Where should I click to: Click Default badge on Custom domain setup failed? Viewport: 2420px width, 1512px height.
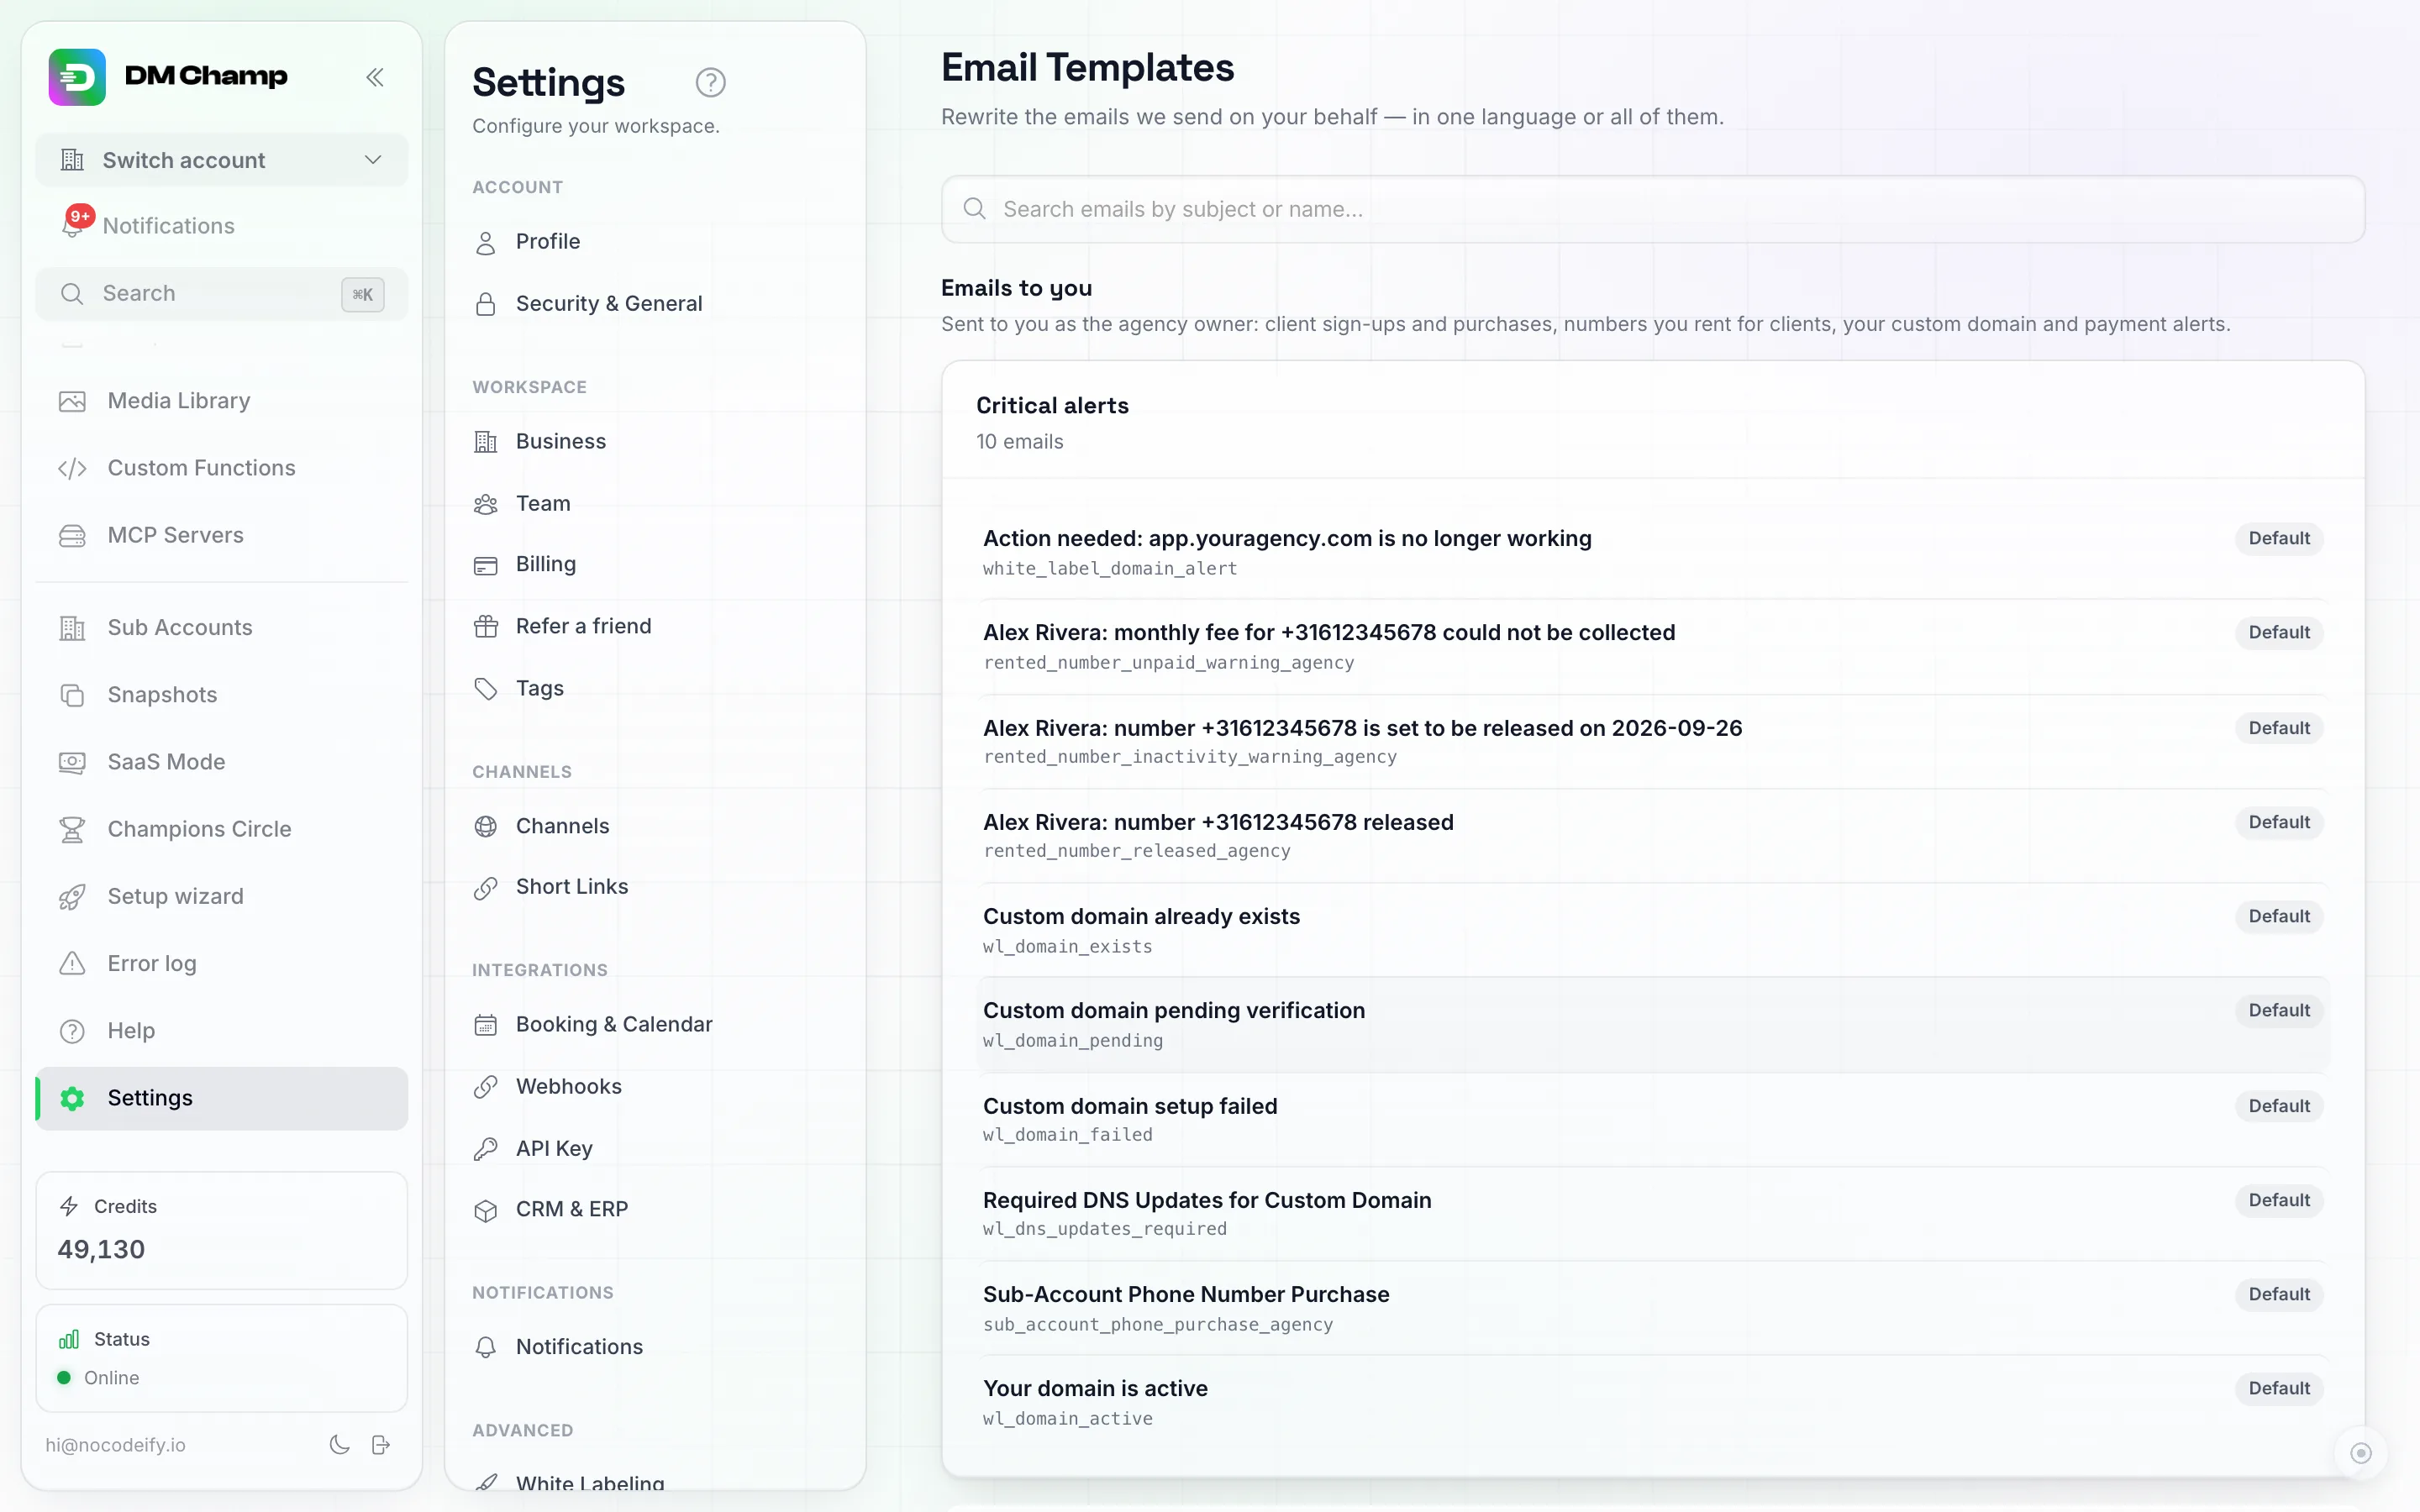pos(2279,1106)
